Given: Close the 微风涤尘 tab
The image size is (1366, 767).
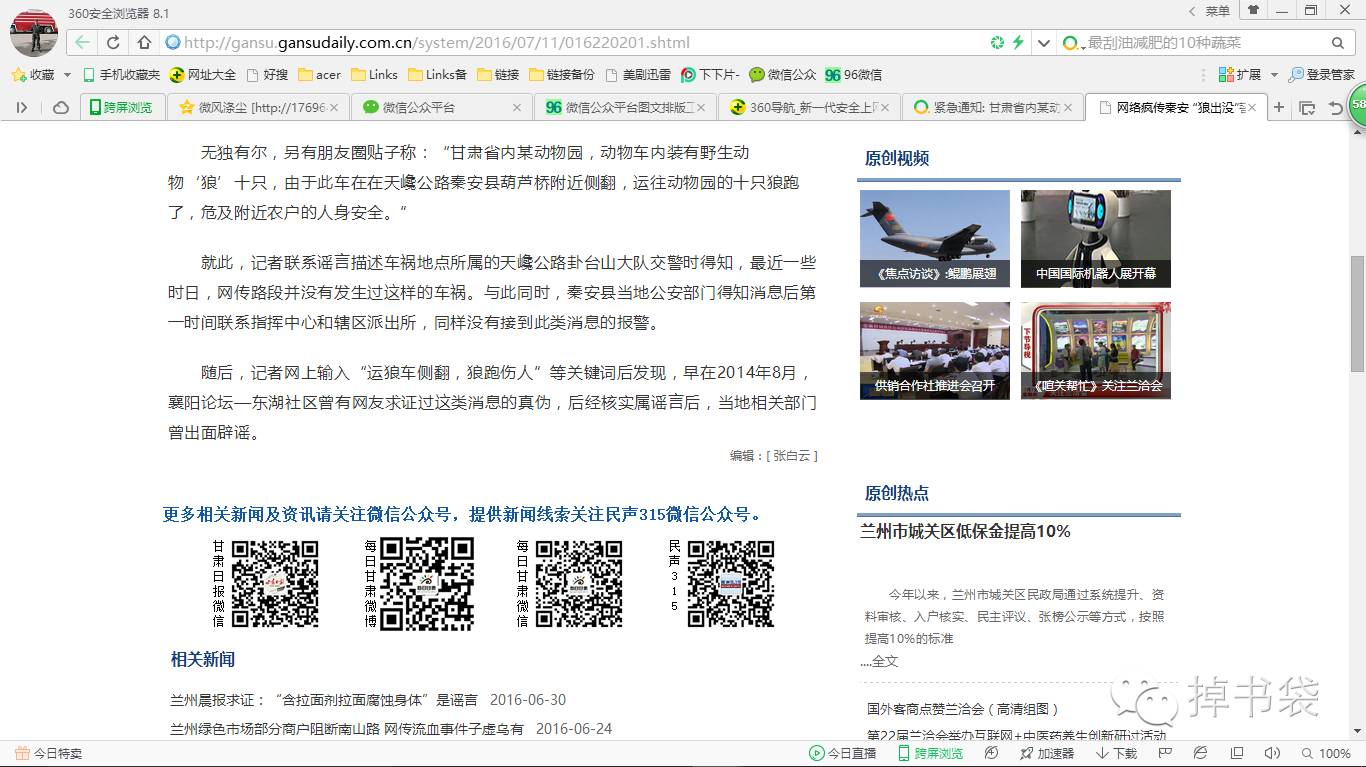Looking at the screenshot, I should tap(333, 107).
